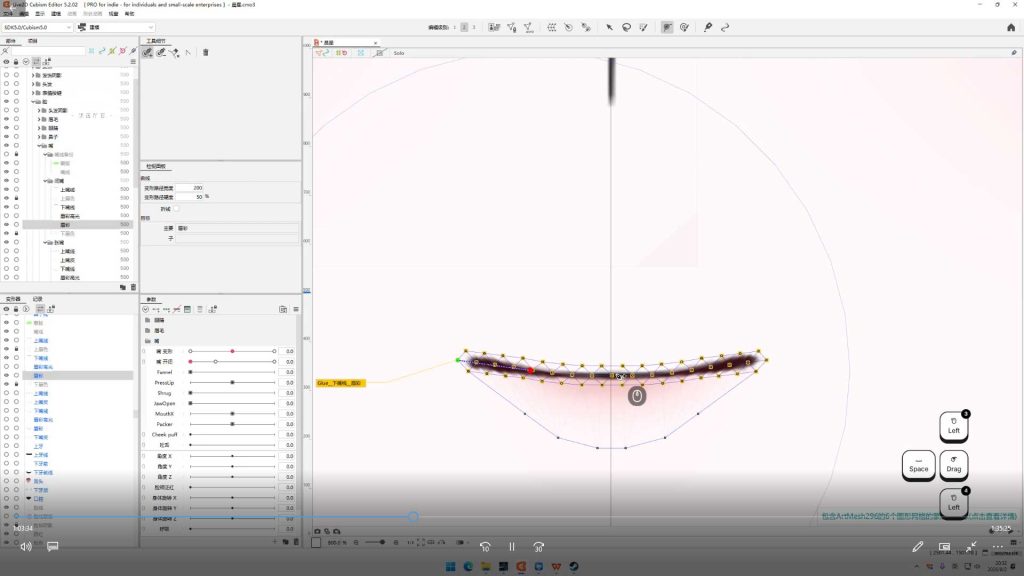The image size is (1024, 576).
Task: Toggle the checkbox in the inspector panel
Action: [x=177, y=209]
